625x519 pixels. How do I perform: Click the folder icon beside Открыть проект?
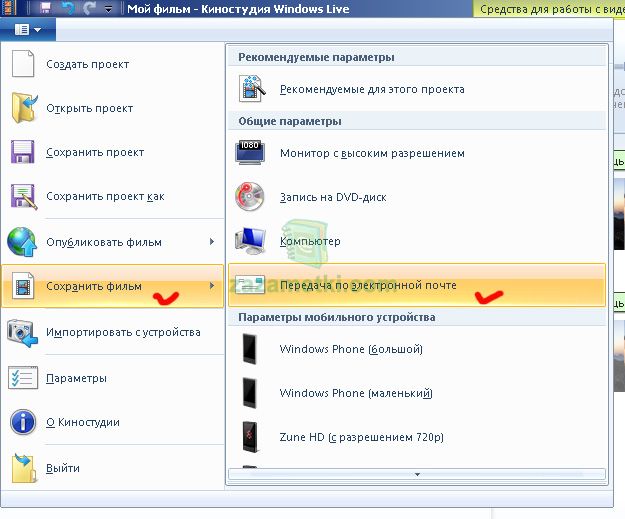tap(24, 108)
